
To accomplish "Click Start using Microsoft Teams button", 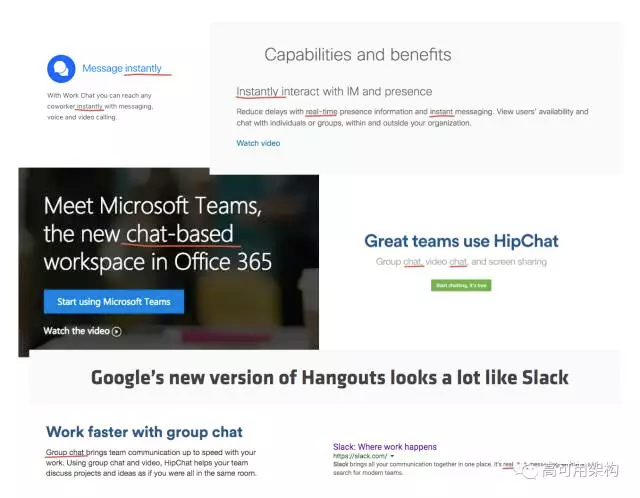I will (114, 302).
